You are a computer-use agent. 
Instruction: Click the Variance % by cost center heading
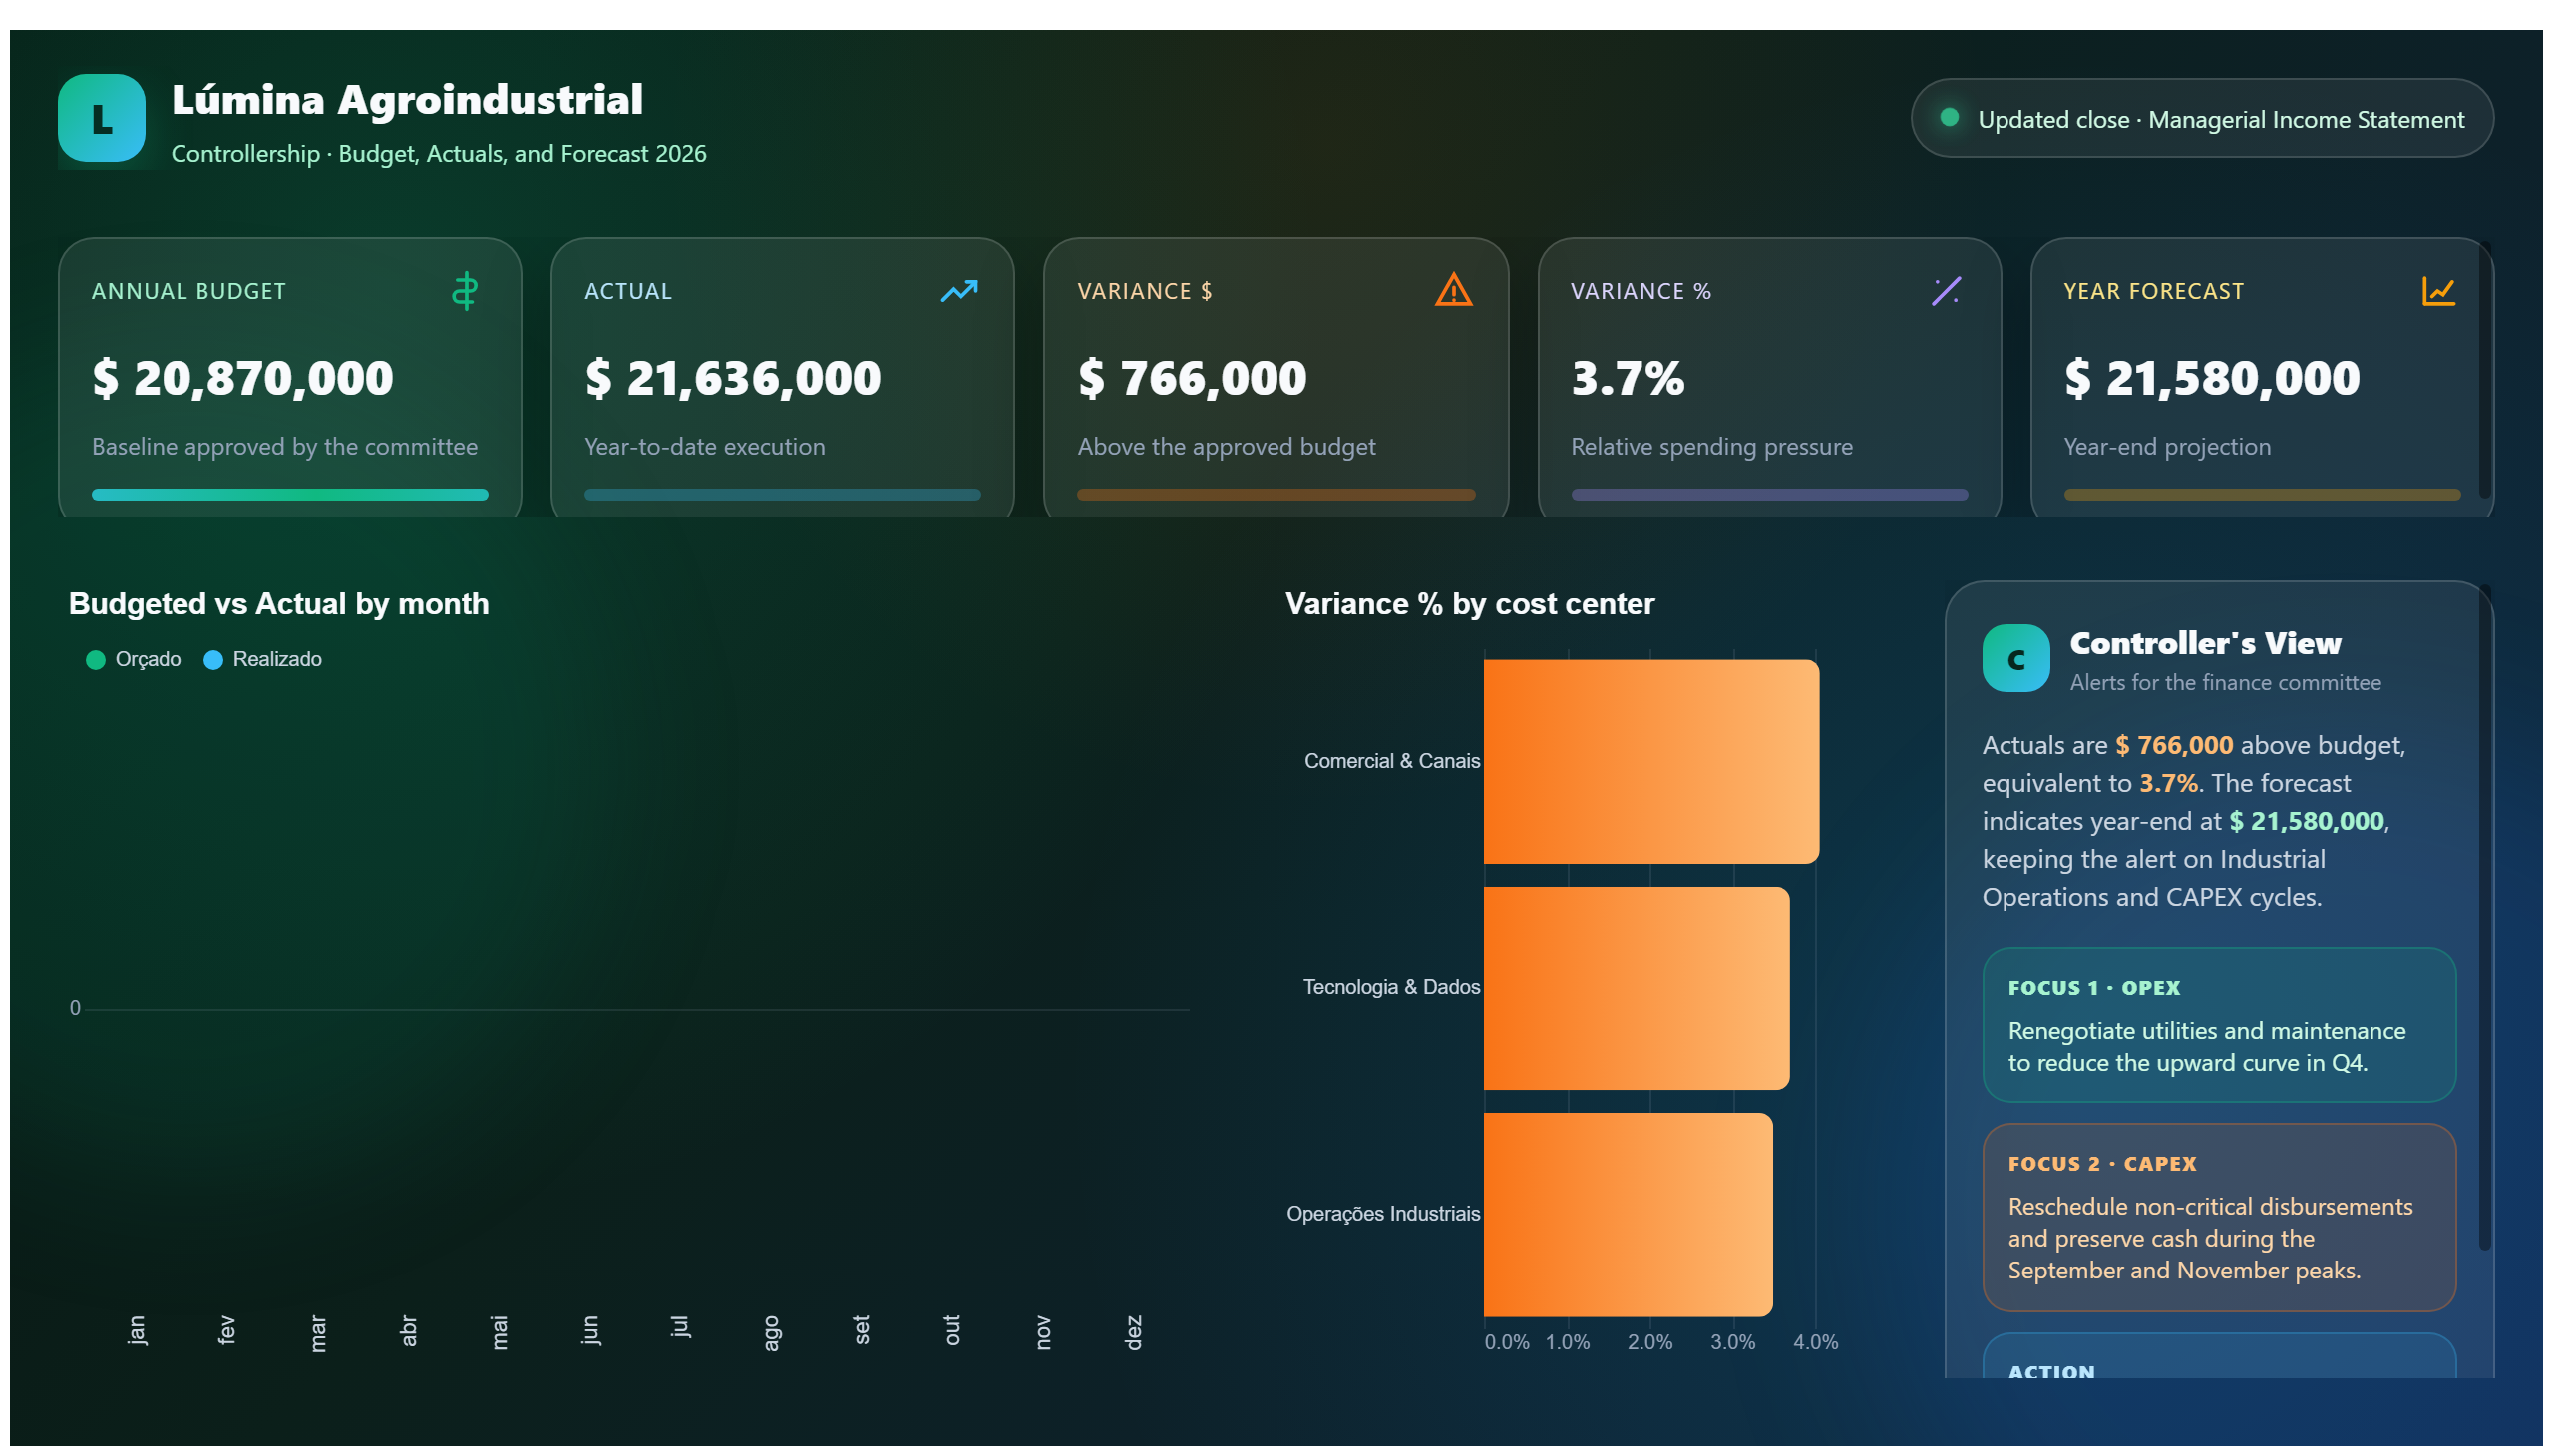point(1469,604)
